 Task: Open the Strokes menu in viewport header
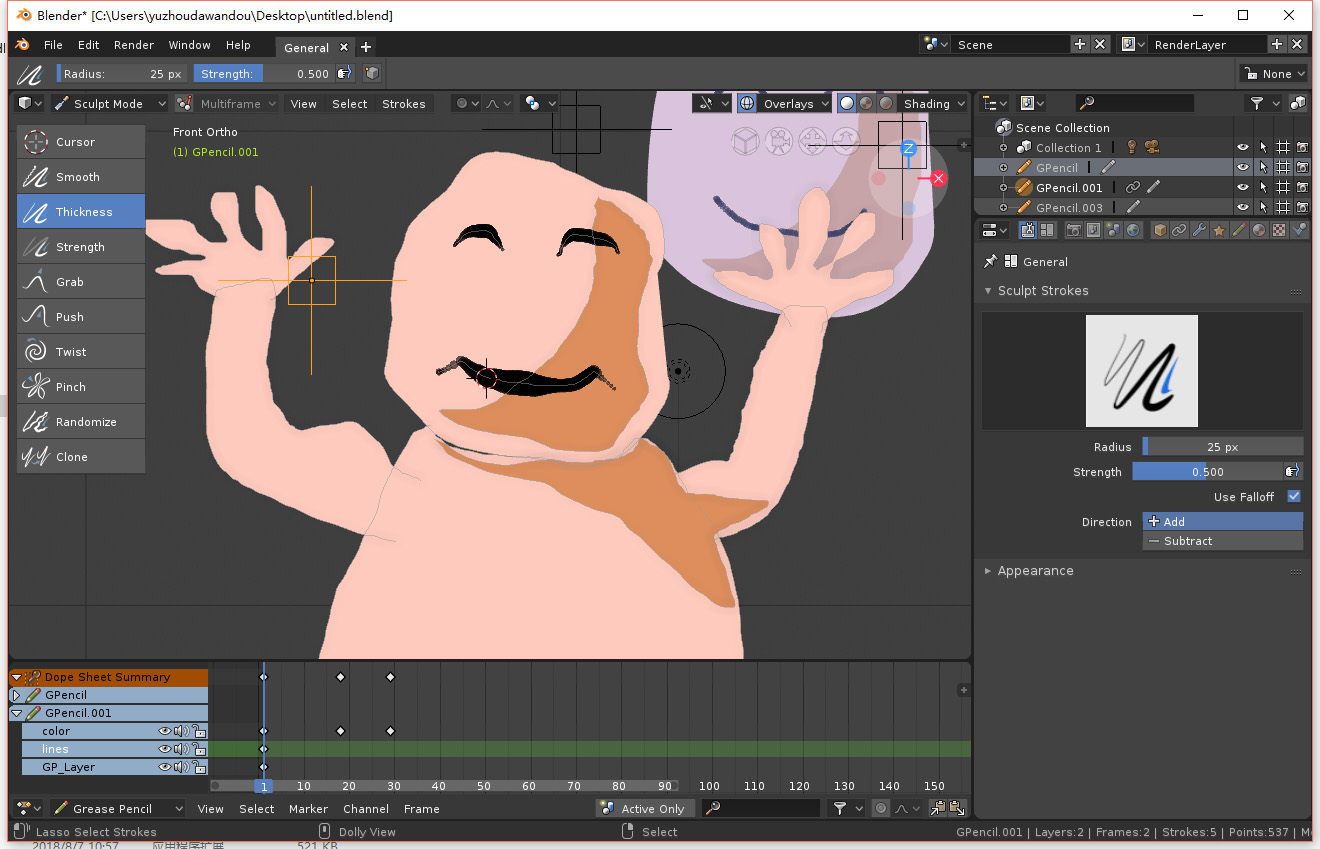403,104
